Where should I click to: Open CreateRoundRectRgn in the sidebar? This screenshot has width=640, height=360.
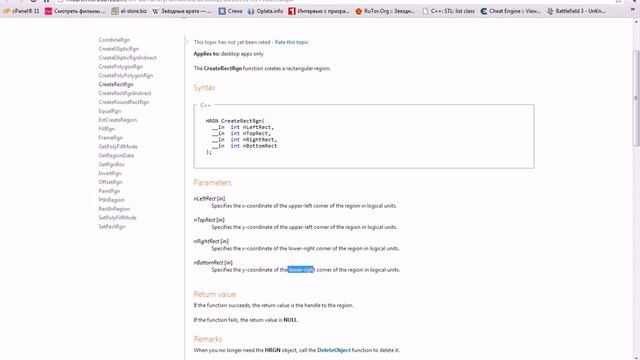(124, 102)
